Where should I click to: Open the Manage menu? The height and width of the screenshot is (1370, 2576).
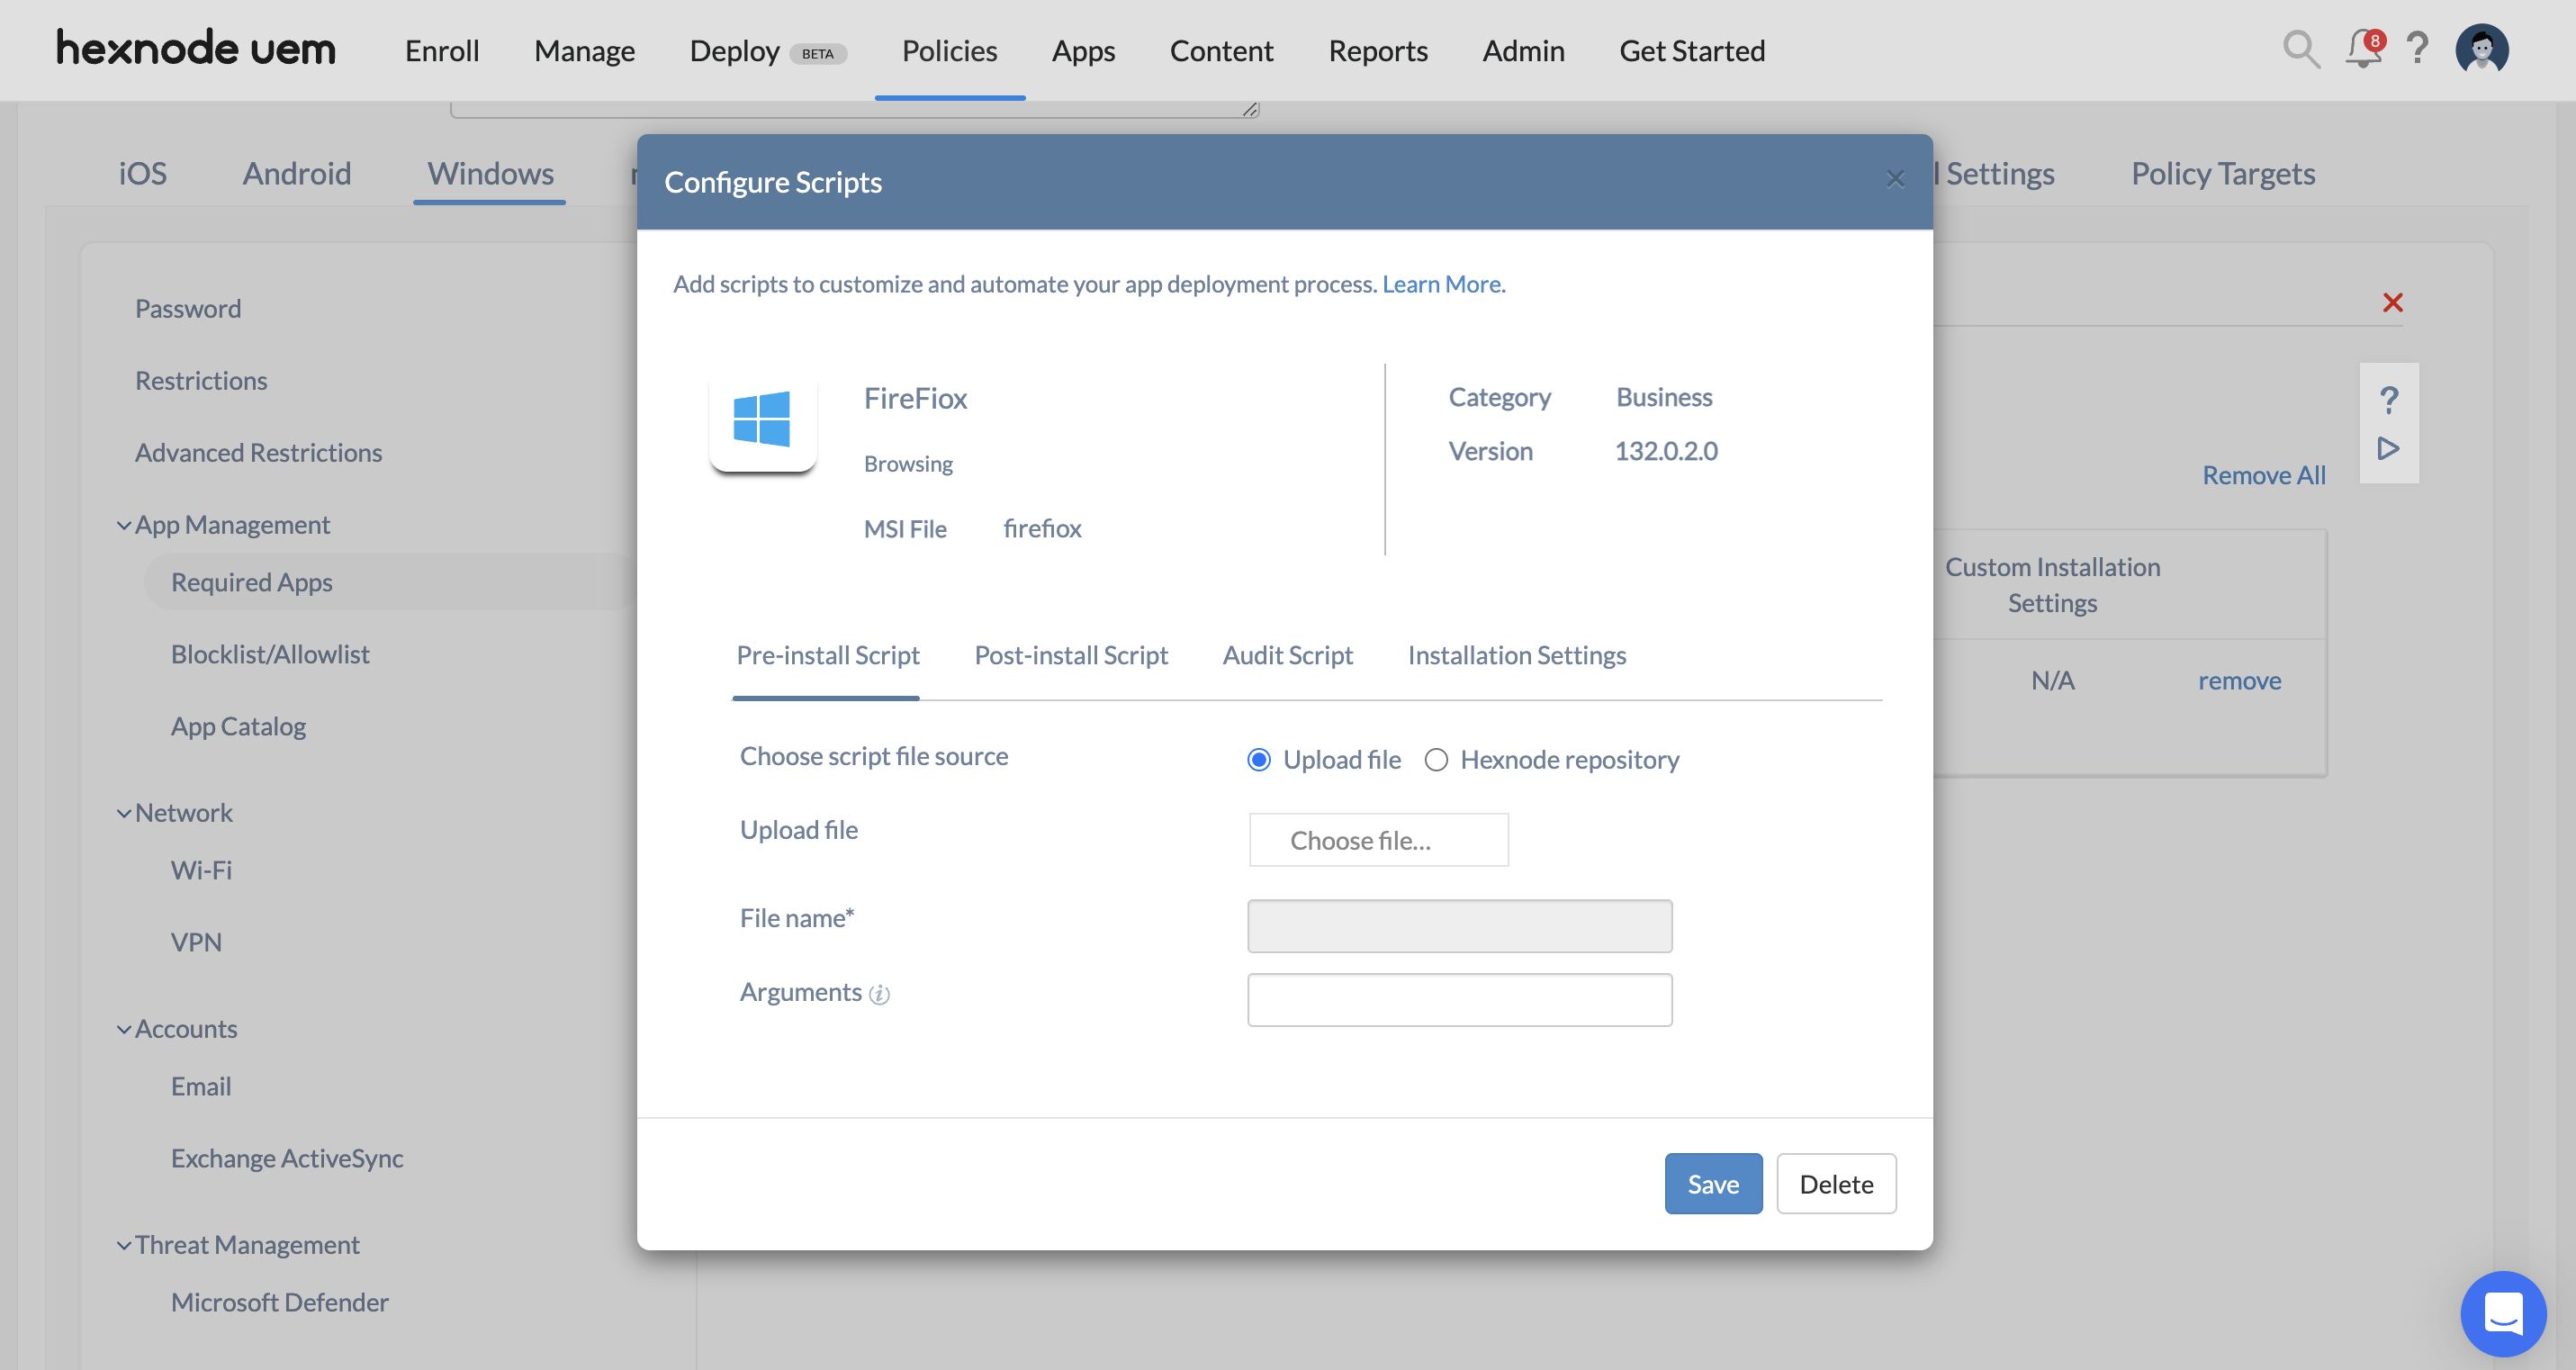[584, 50]
